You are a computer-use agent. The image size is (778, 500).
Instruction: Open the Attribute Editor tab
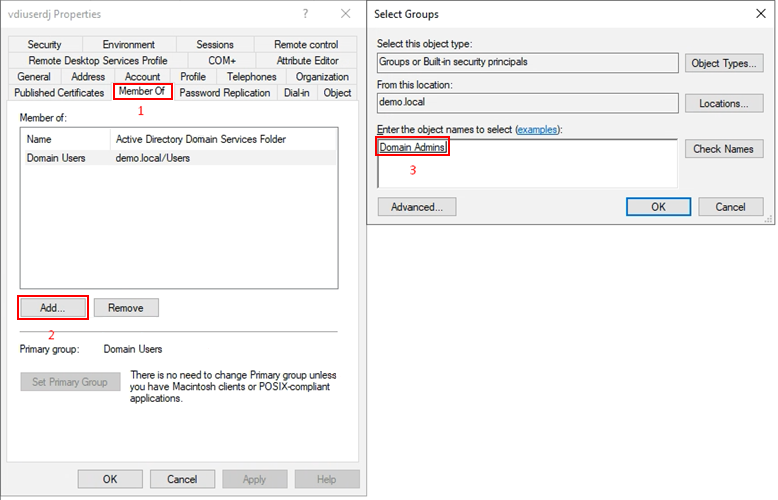(307, 61)
